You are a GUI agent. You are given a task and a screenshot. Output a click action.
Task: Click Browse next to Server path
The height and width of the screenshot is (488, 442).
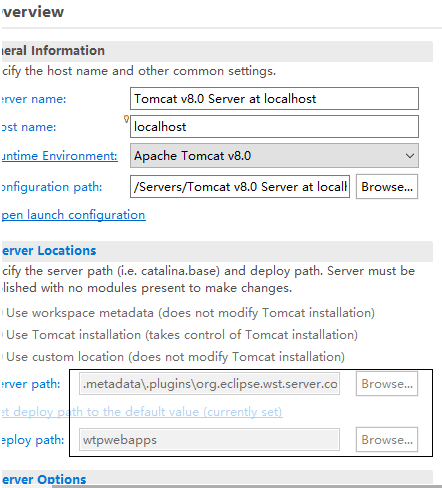tap(387, 384)
